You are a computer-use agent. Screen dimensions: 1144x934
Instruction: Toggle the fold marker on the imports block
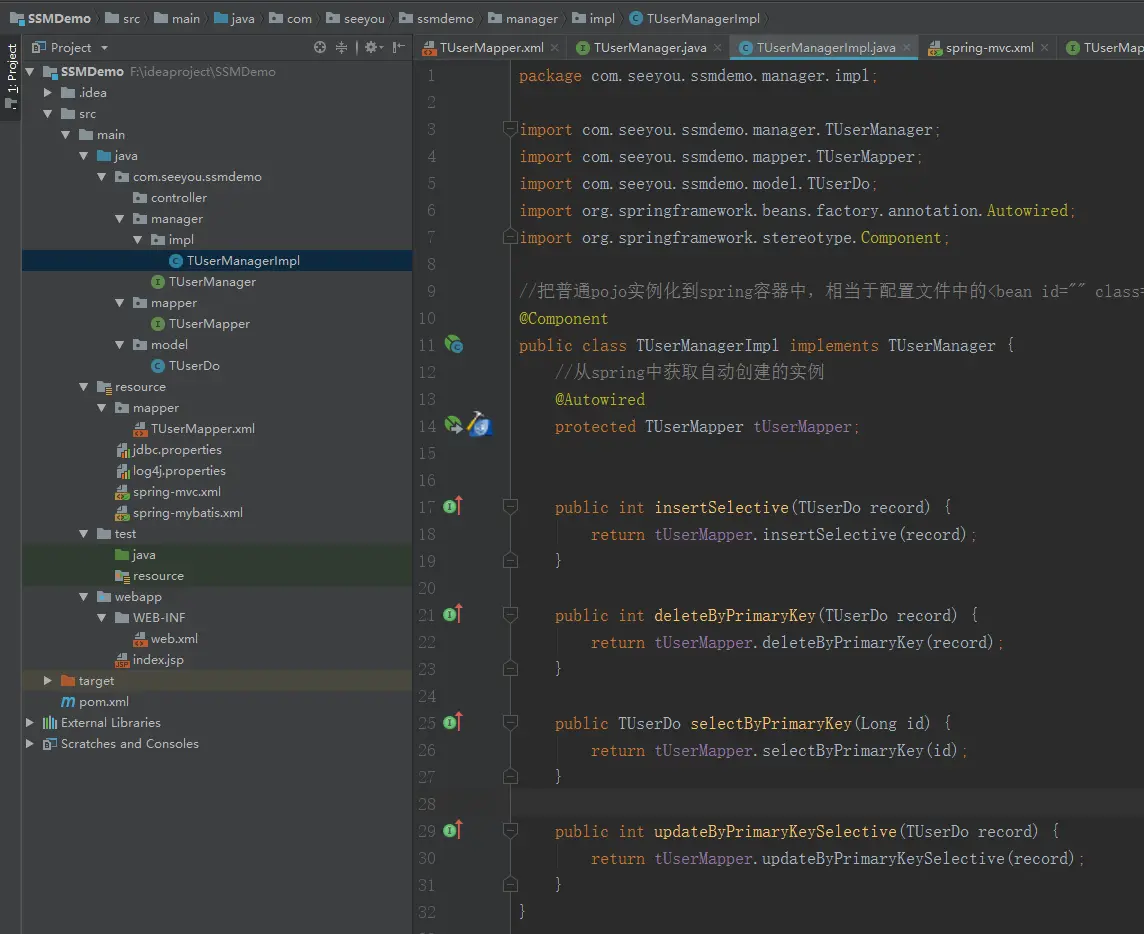pyautogui.click(x=510, y=129)
